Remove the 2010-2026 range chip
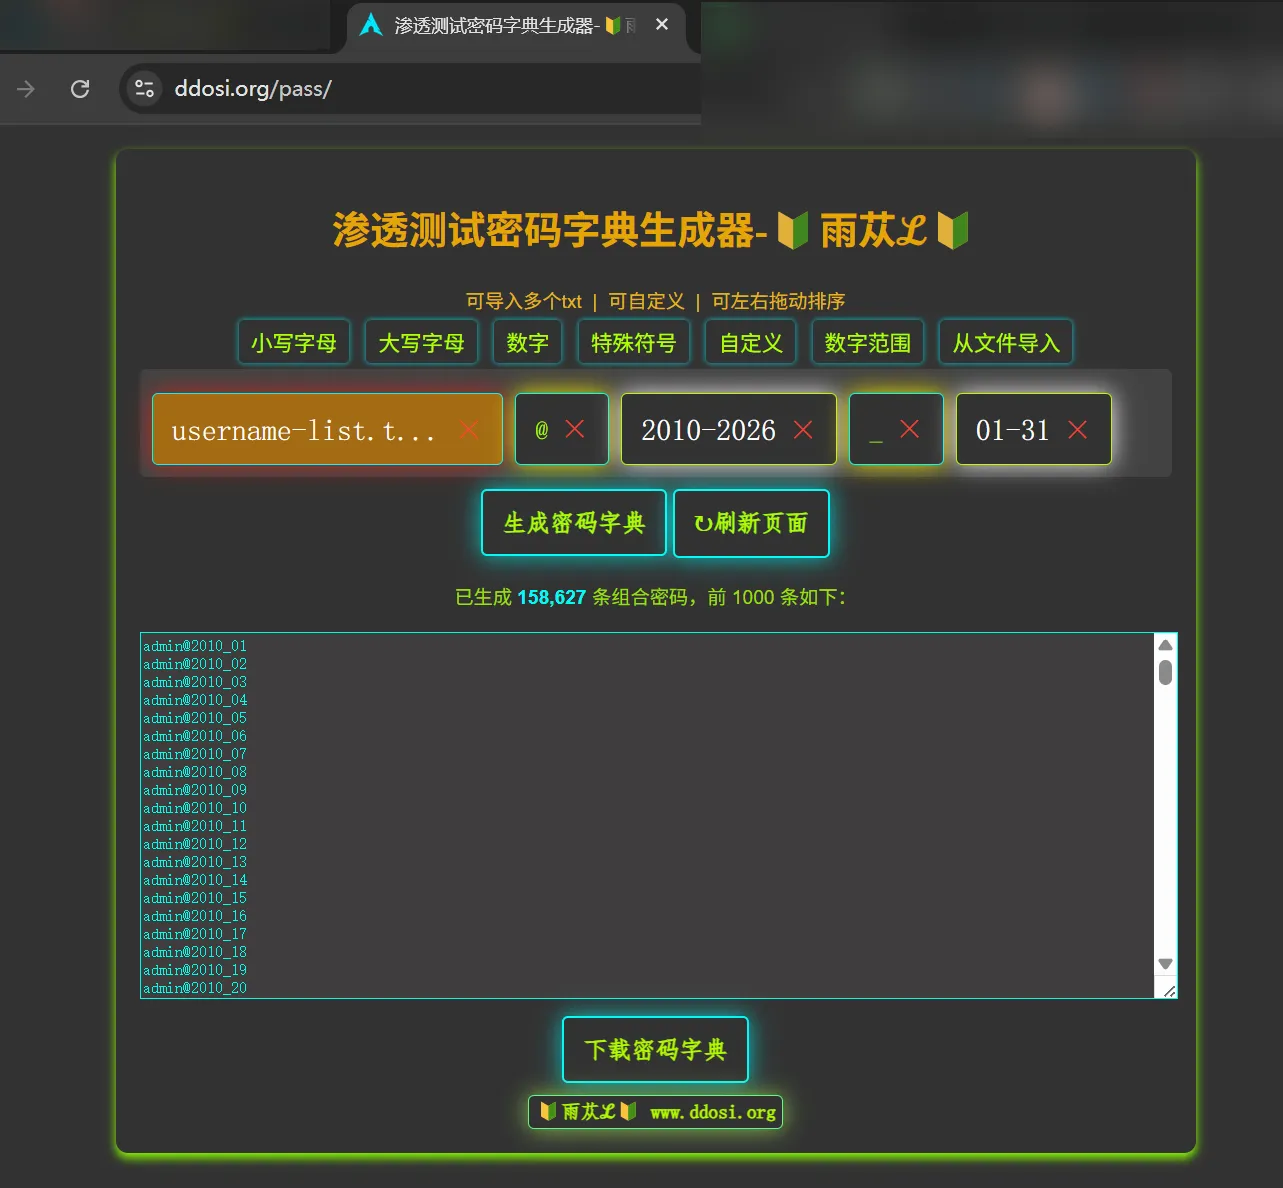 (x=803, y=430)
